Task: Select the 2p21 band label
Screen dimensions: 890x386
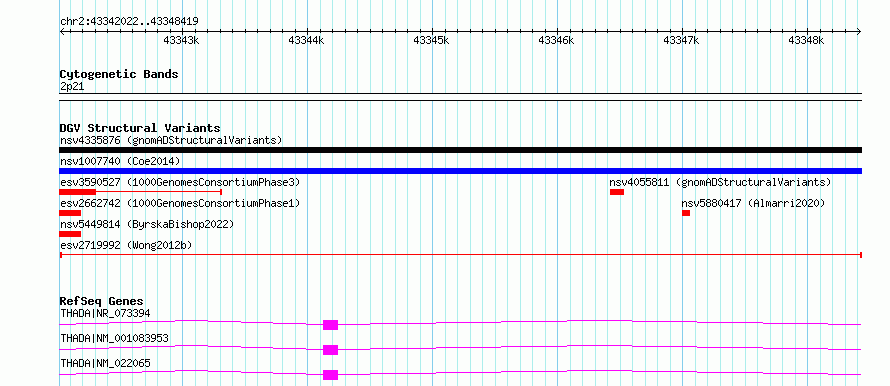Action: coord(72,87)
